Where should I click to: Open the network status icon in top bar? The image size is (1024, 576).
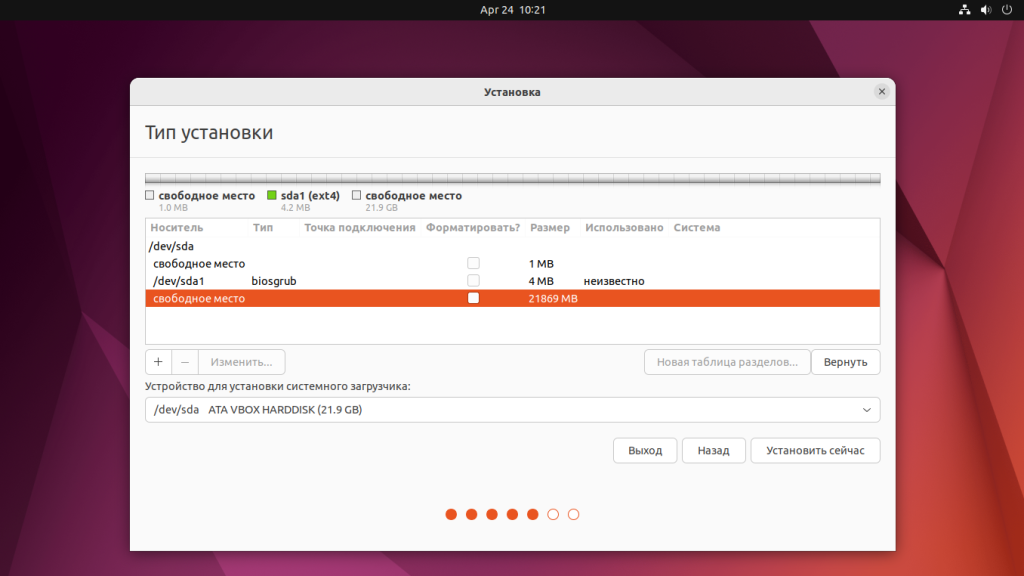tap(965, 10)
